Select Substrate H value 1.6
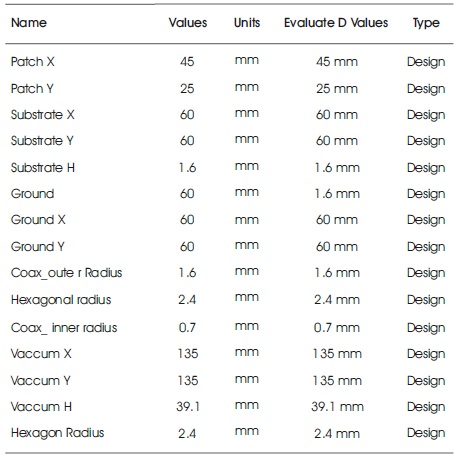Screen dimensions: 457x457 [187, 167]
